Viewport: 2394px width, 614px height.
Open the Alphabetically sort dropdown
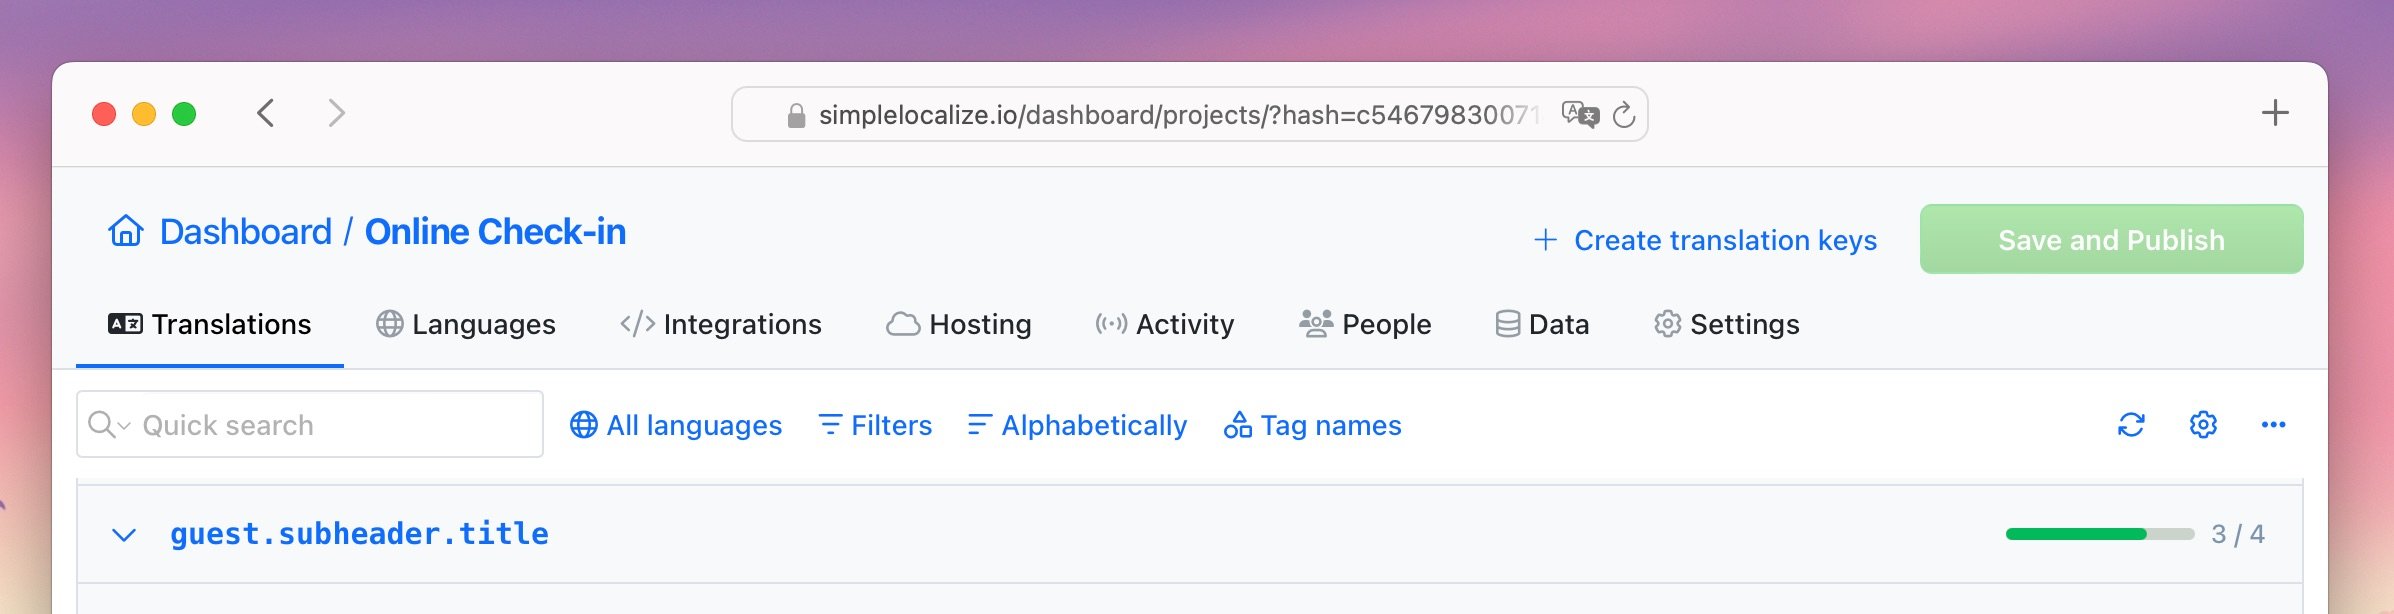1077,425
